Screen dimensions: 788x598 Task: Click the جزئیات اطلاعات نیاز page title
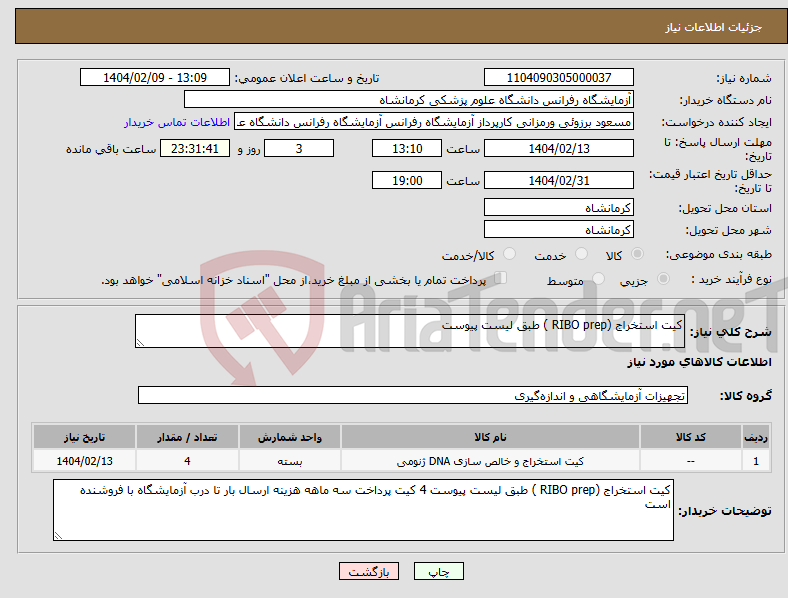[x=714, y=27]
